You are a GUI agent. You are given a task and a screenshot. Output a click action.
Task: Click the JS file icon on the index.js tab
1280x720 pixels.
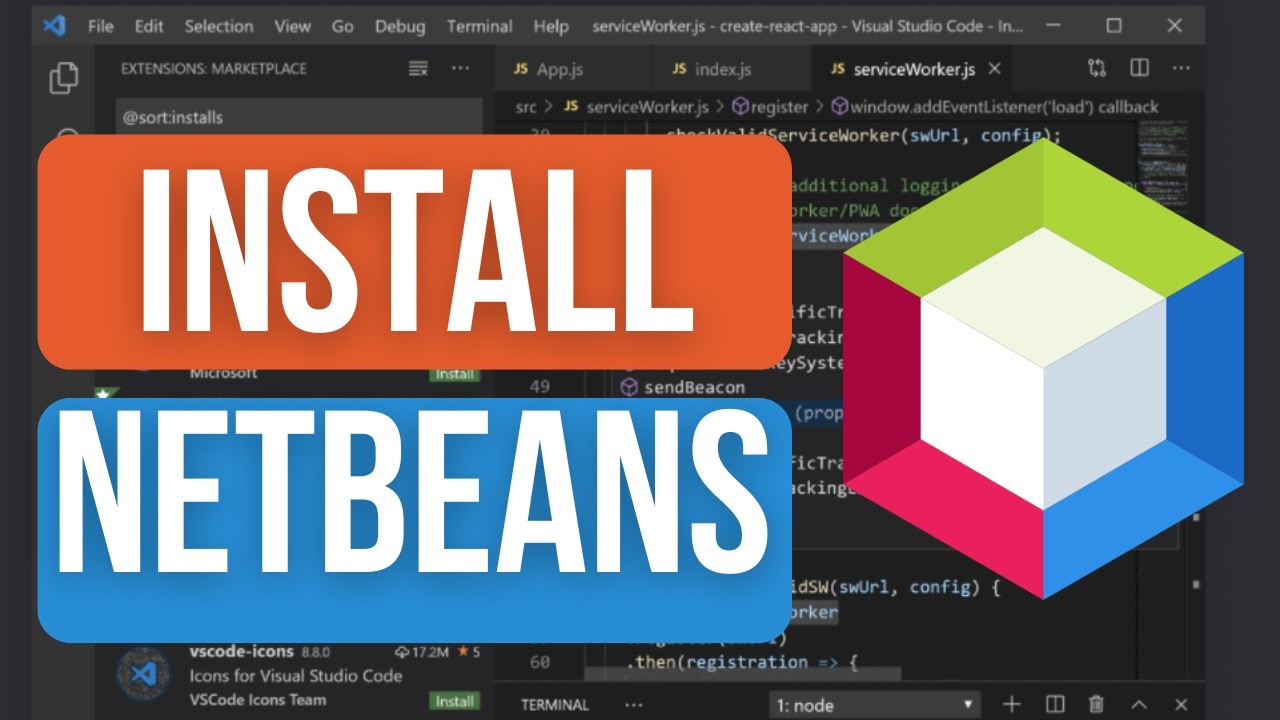pos(679,69)
